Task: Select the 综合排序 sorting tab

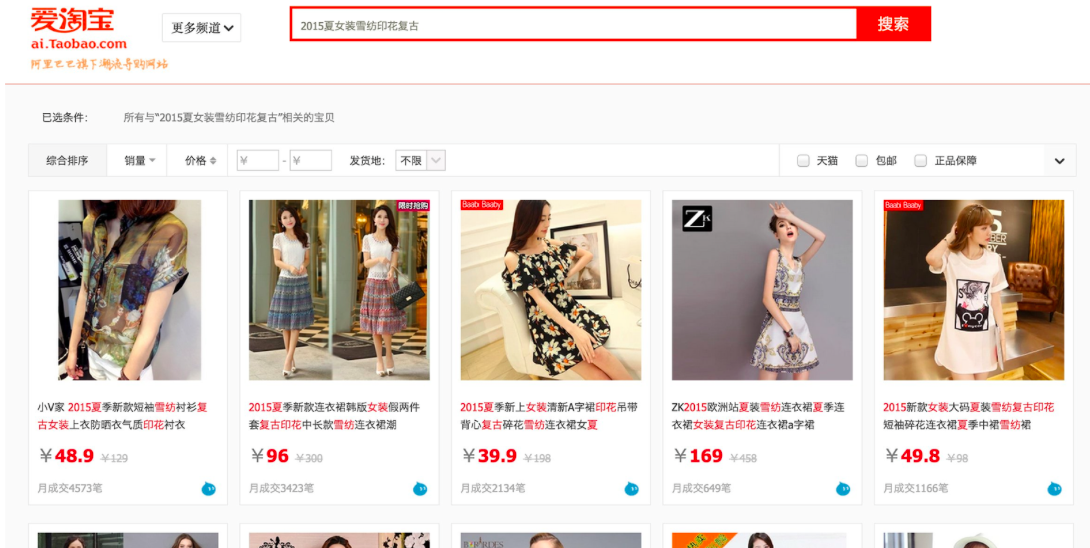Action: (x=67, y=161)
